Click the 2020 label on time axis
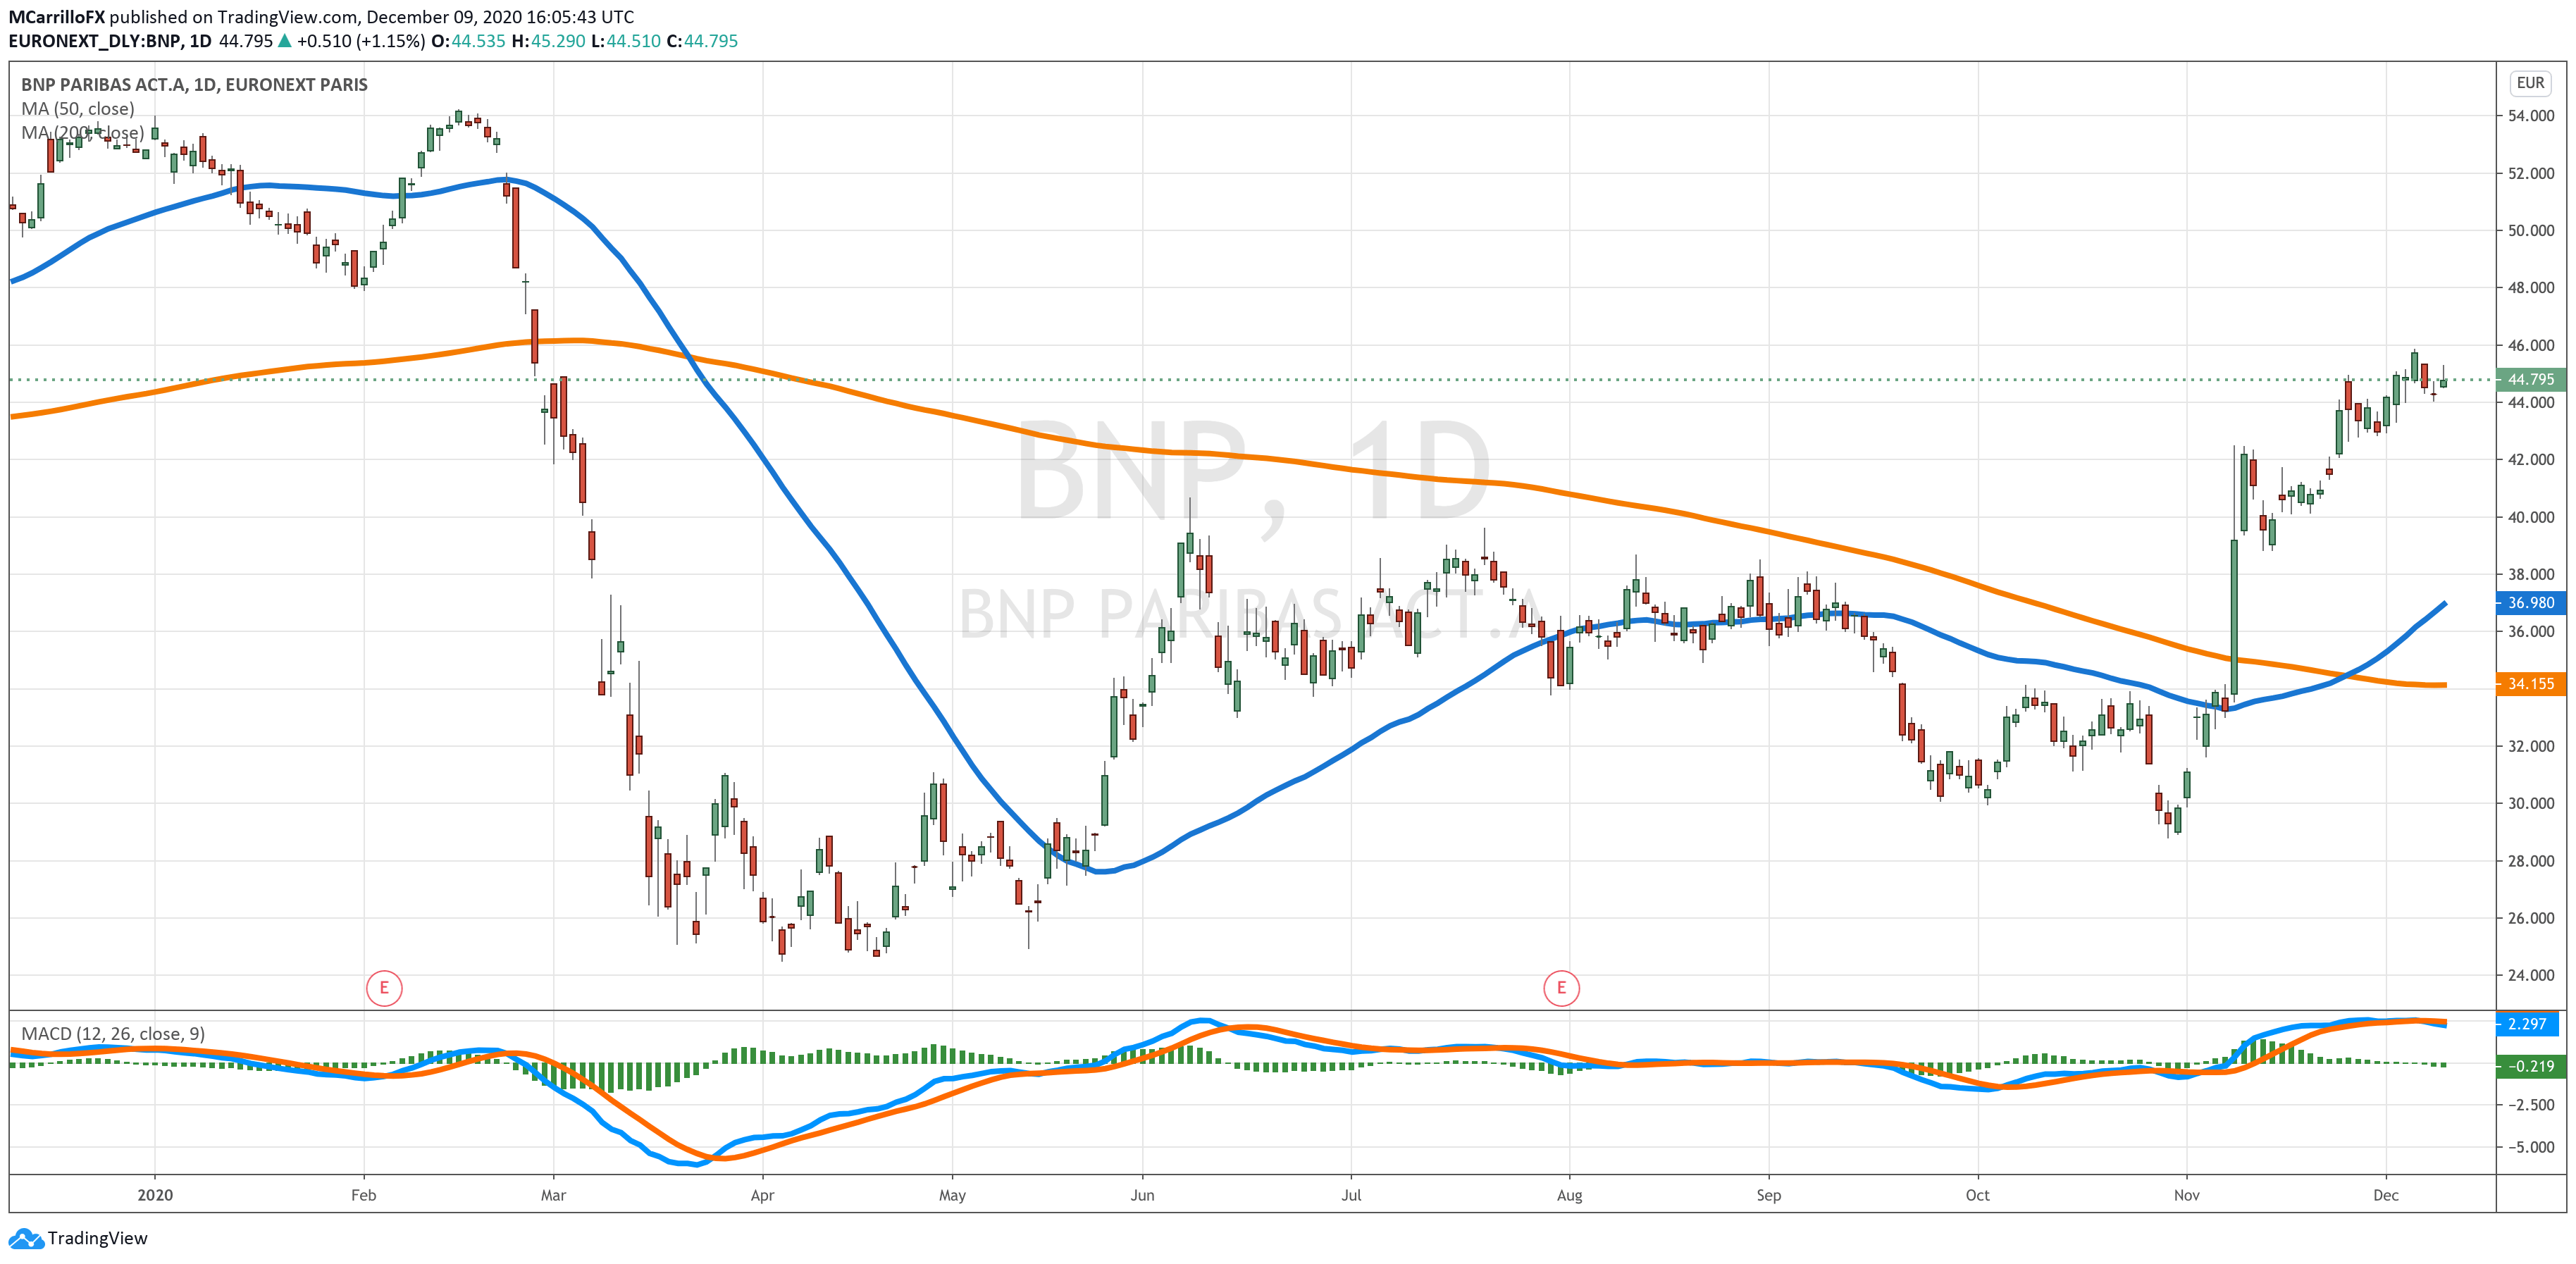Viewport: 2576px width, 1264px height. tap(155, 1195)
